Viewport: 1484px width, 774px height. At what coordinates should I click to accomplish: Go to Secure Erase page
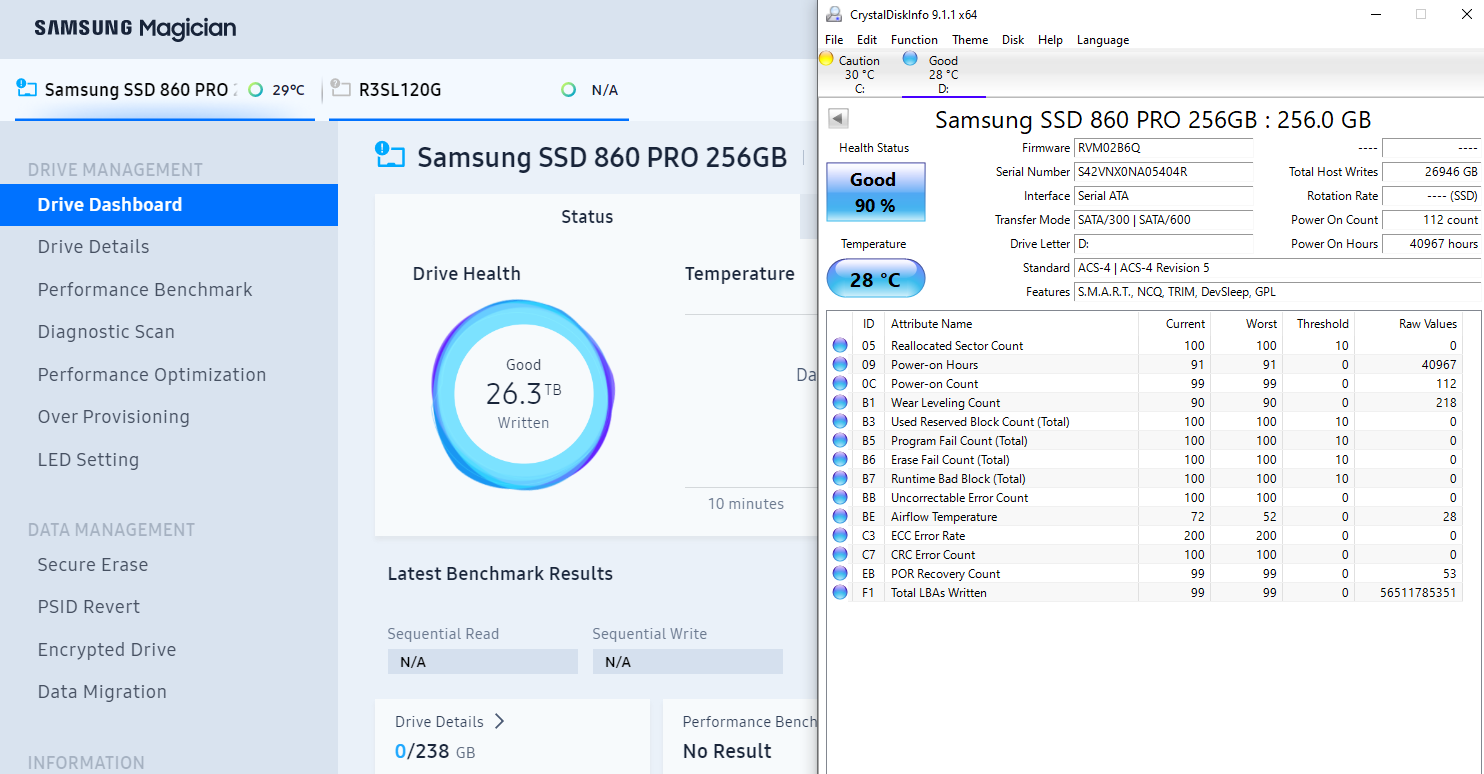click(x=93, y=565)
